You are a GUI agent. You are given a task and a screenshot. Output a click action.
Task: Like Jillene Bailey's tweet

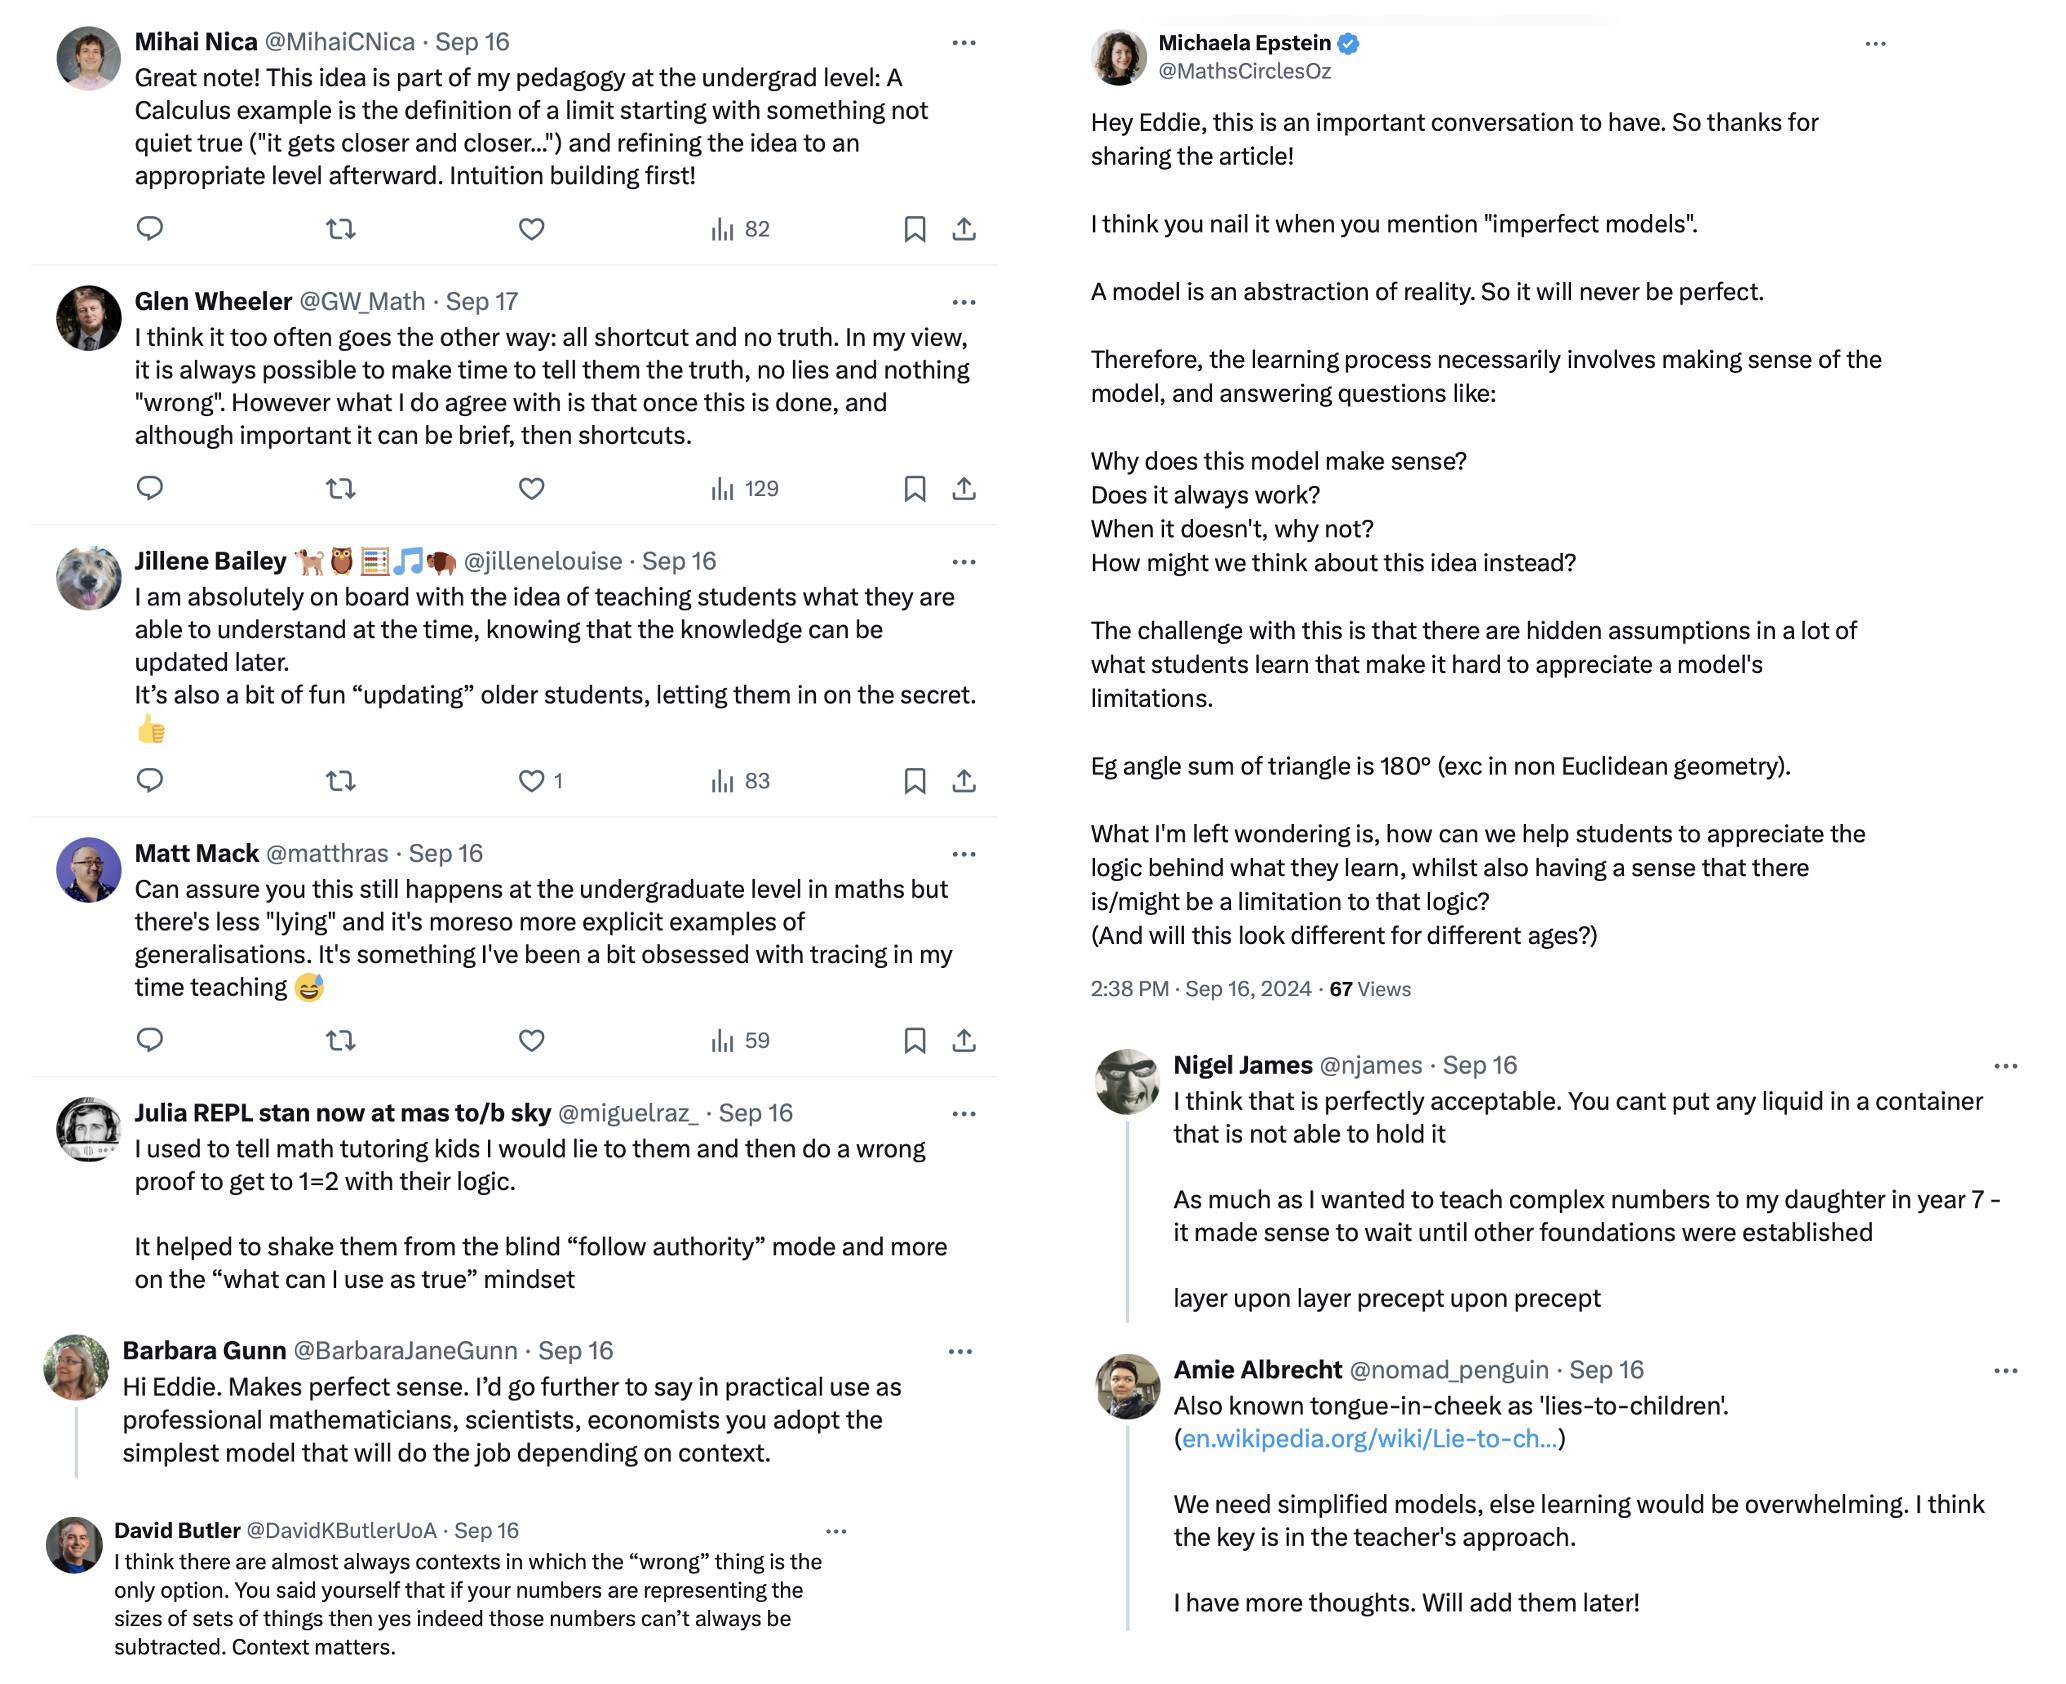click(531, 781)
